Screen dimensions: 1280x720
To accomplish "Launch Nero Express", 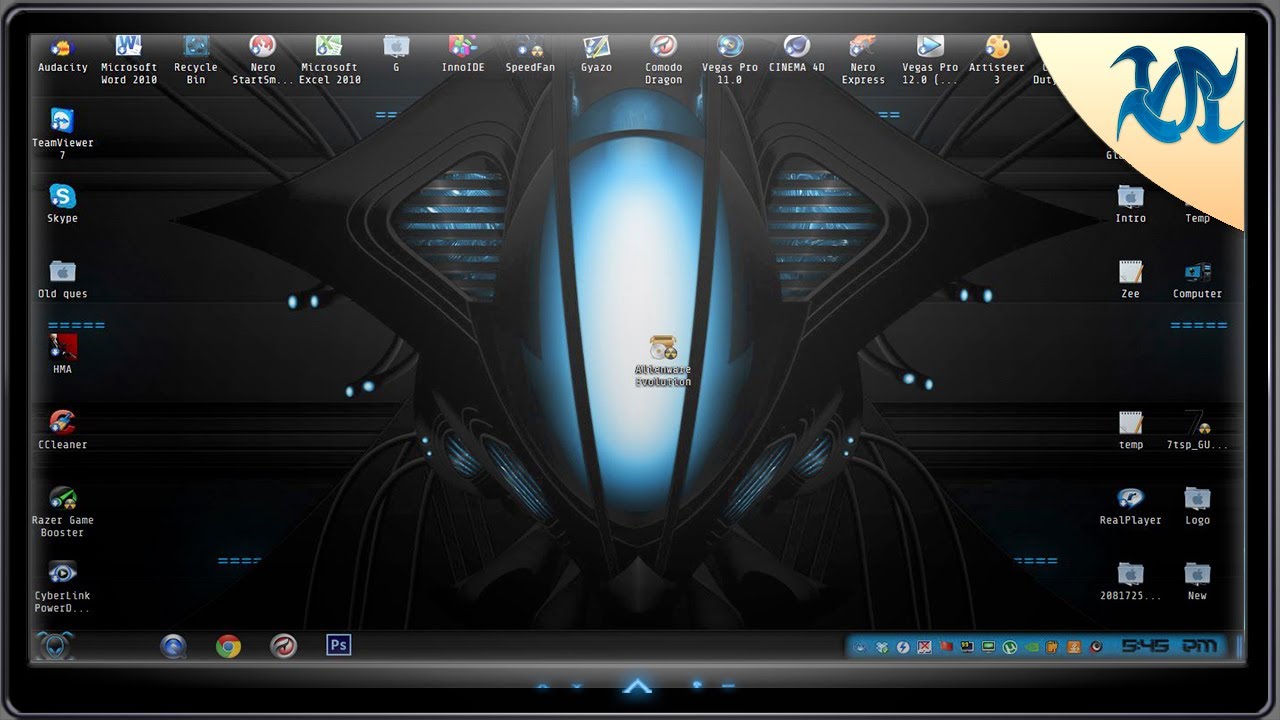I will tap(863, 59).
